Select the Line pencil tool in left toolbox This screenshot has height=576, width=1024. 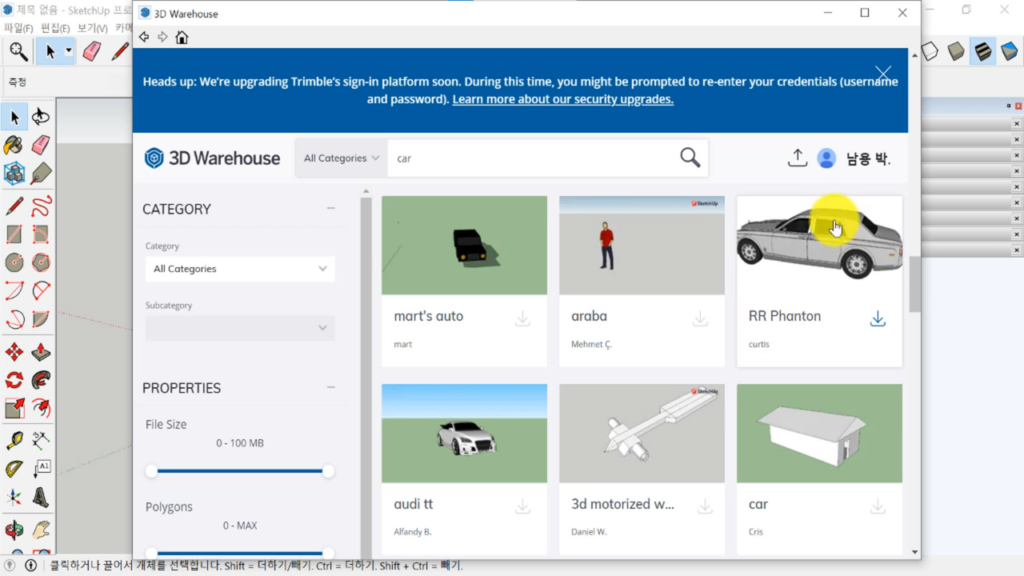pos(14,206)
